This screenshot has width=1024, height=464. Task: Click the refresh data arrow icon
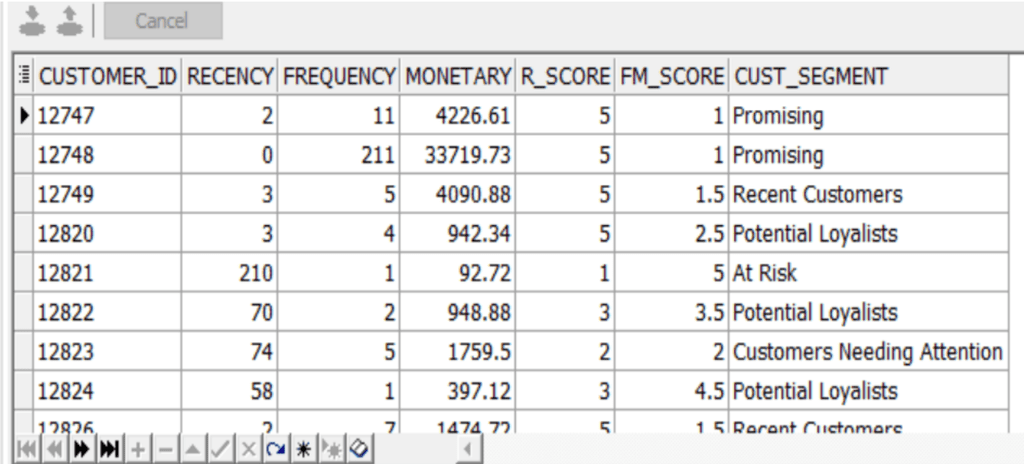point(276,449)
